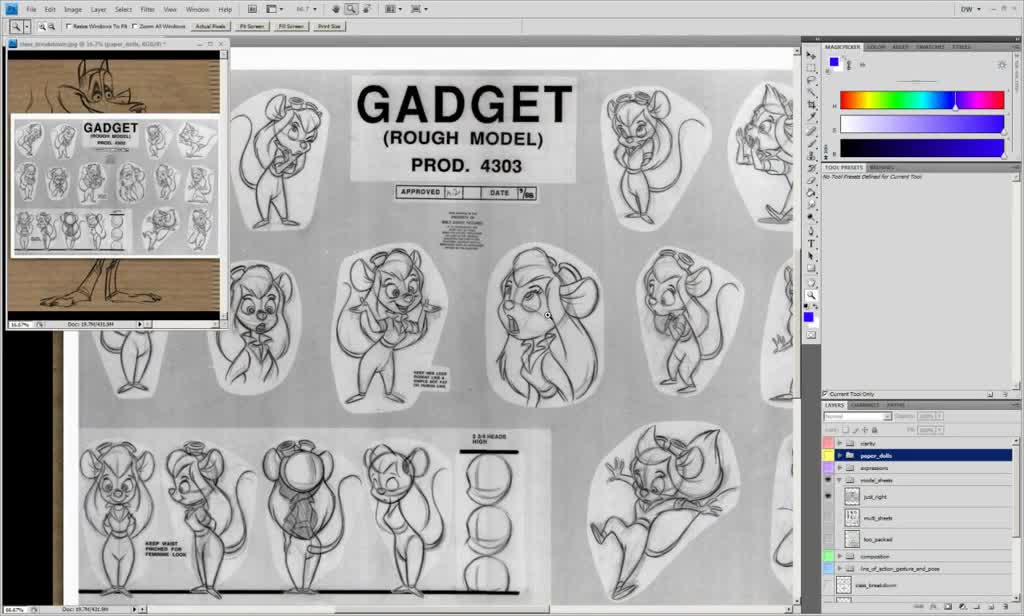This screenshot has width=1024, height=616.
Task: Select the case_breakdown layer thumbnail
Action: tap(844, 585)
